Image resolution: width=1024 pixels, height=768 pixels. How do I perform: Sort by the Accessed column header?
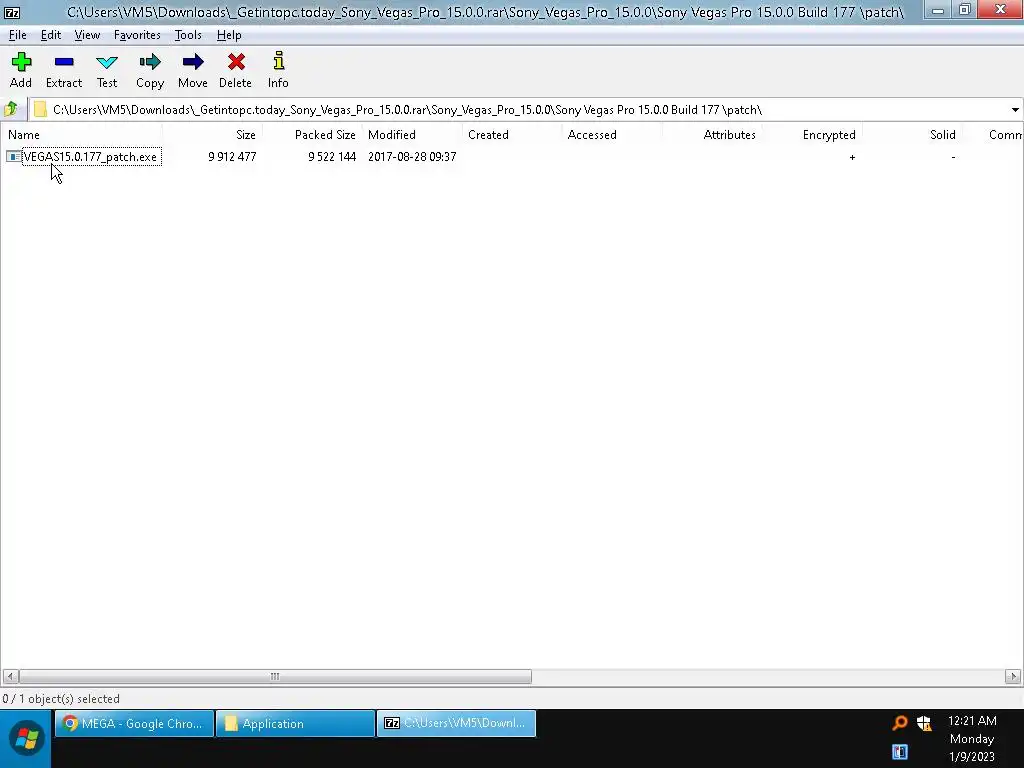pyautogui.click(x=612, y=135)
